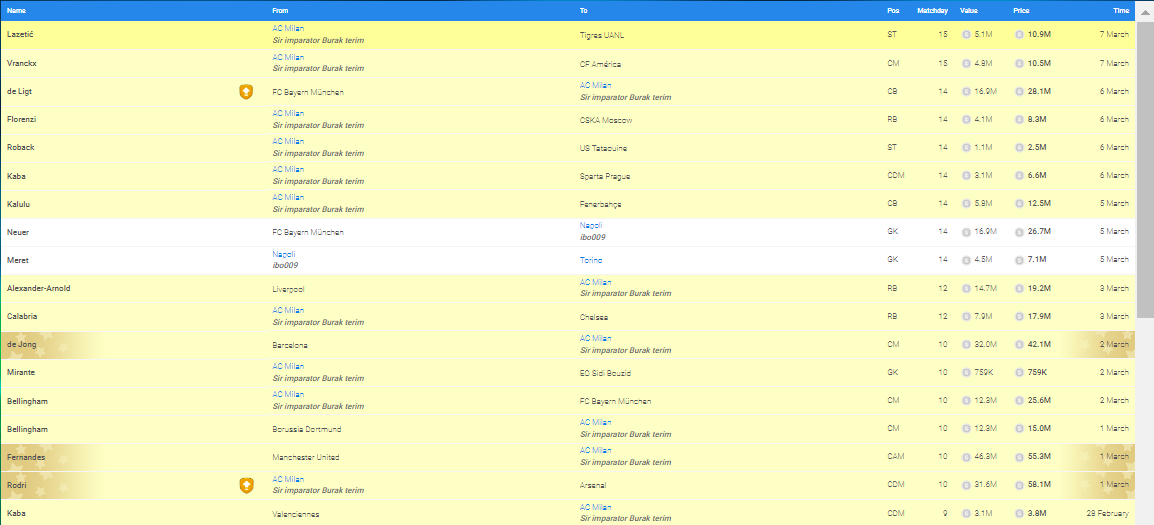Click the Arsenal destination in Rodri's row
Viewport: 1154px width, 525px height.
[592, 485]
